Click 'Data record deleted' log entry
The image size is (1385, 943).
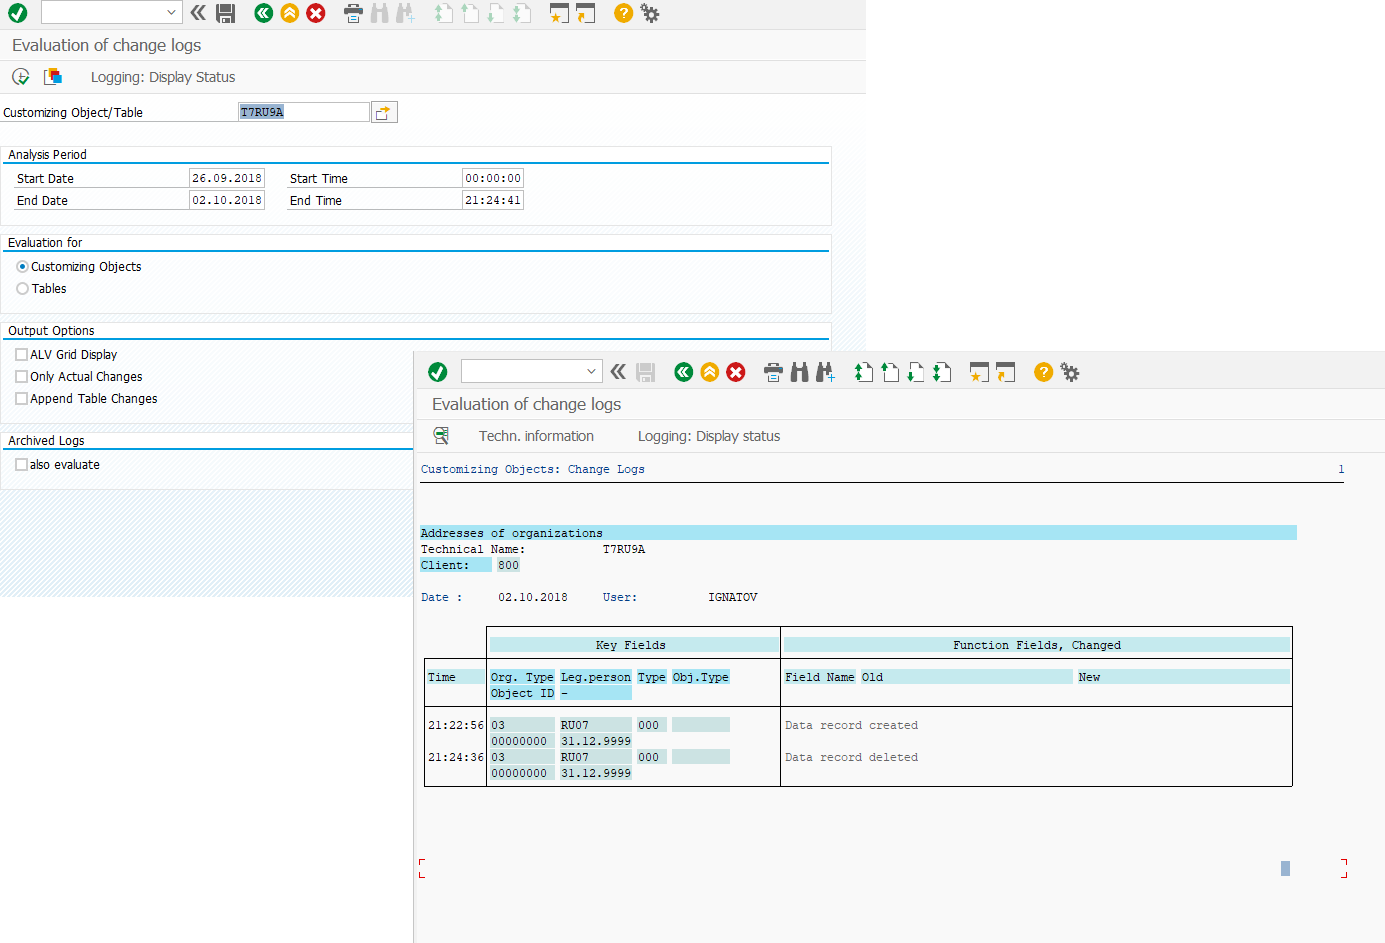851,758
